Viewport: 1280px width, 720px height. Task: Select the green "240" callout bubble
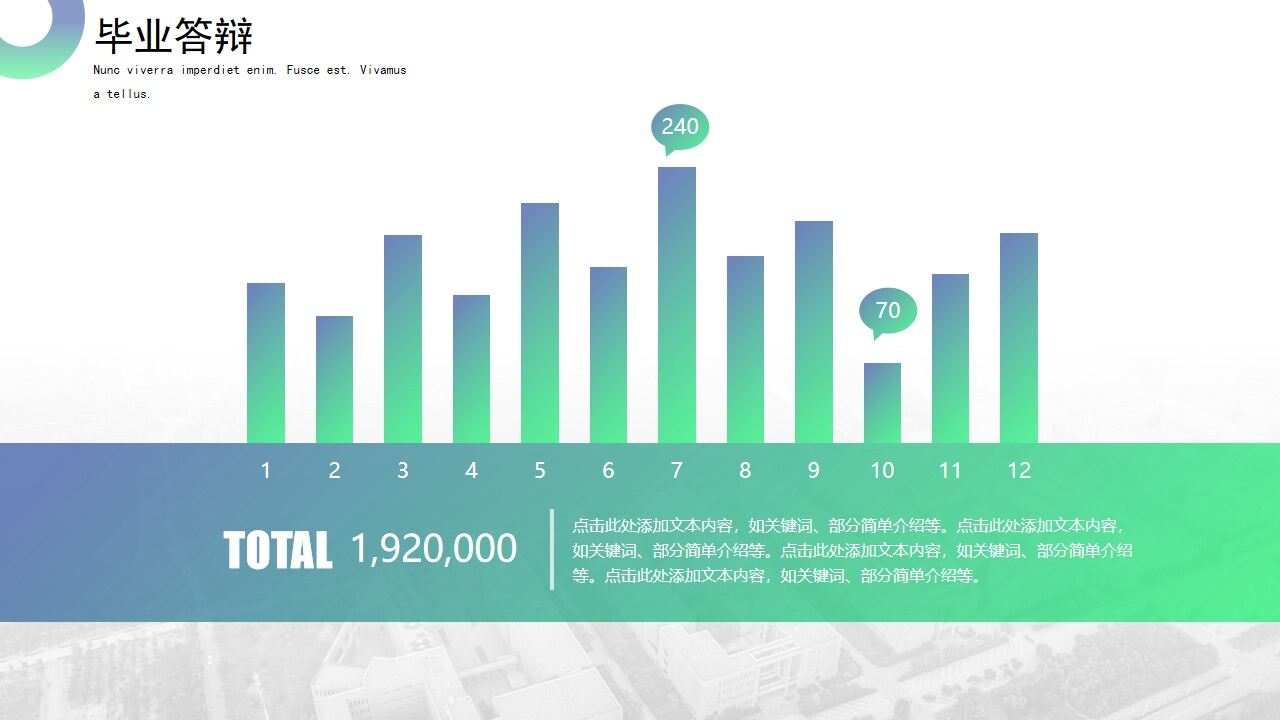[678, 127]
